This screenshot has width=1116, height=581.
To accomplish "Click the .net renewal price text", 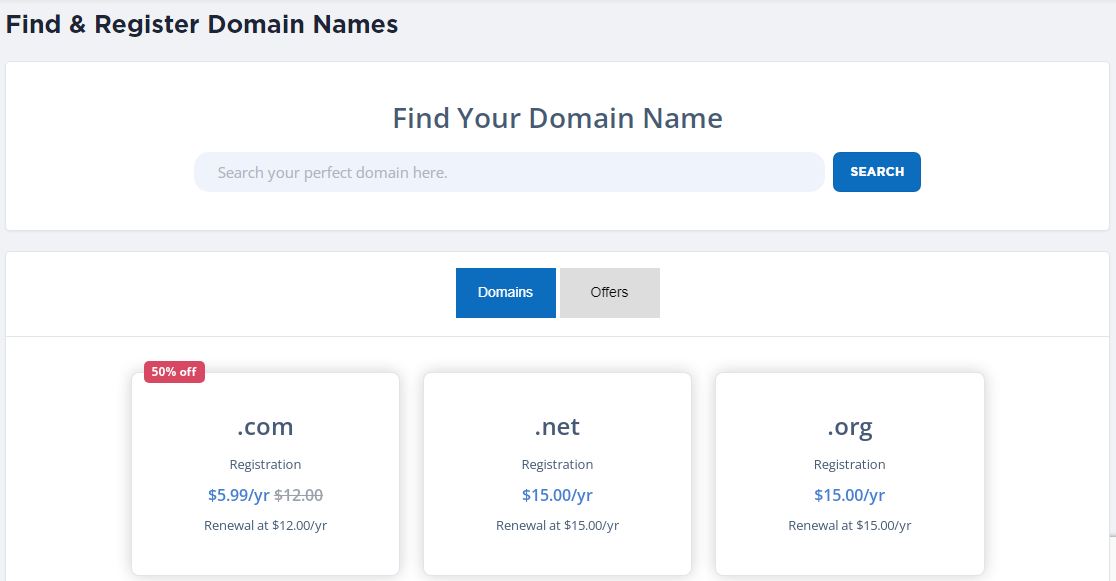I will coord(557,525).
